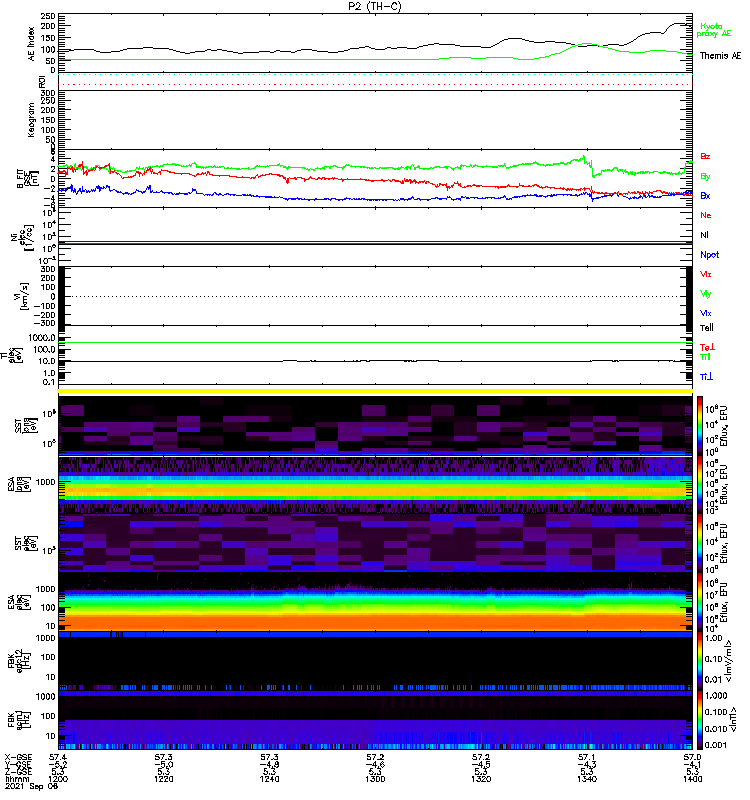The width and height of the screenshot is (750, 800).
Task: Click the hhmm row label
Action: (17, 779)
